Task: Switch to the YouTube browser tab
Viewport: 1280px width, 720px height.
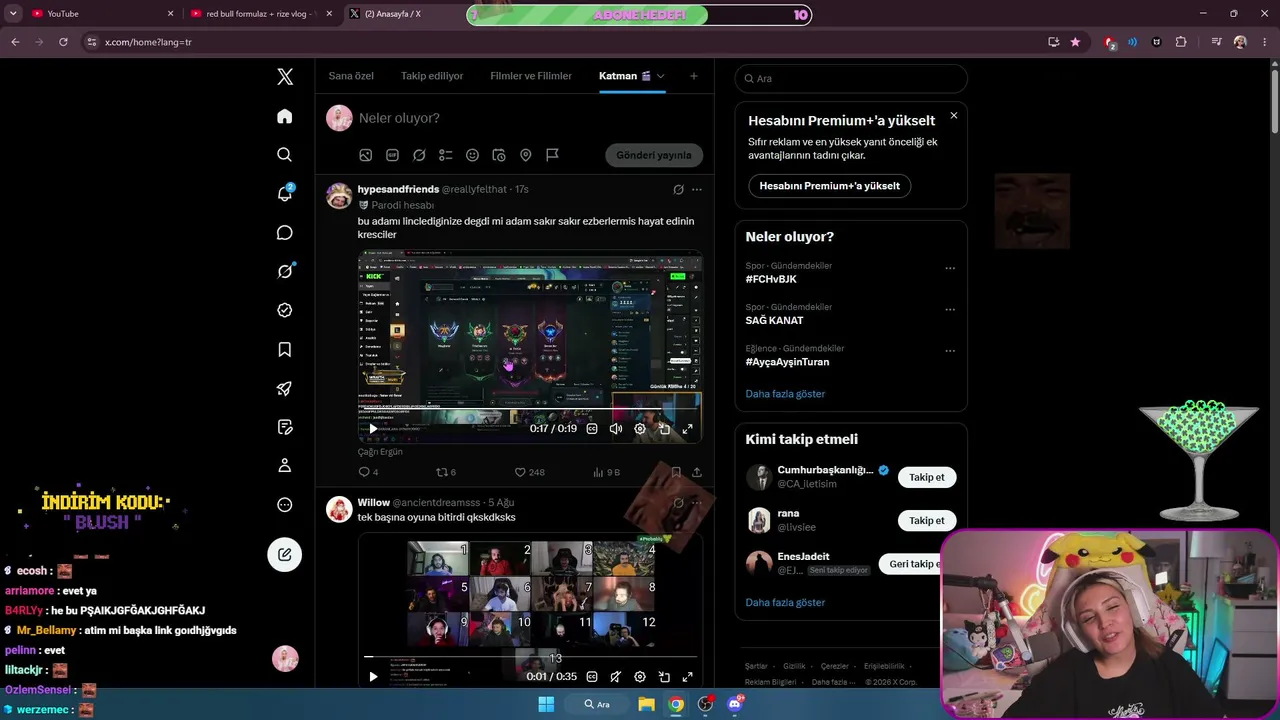Action: point(103,14)
